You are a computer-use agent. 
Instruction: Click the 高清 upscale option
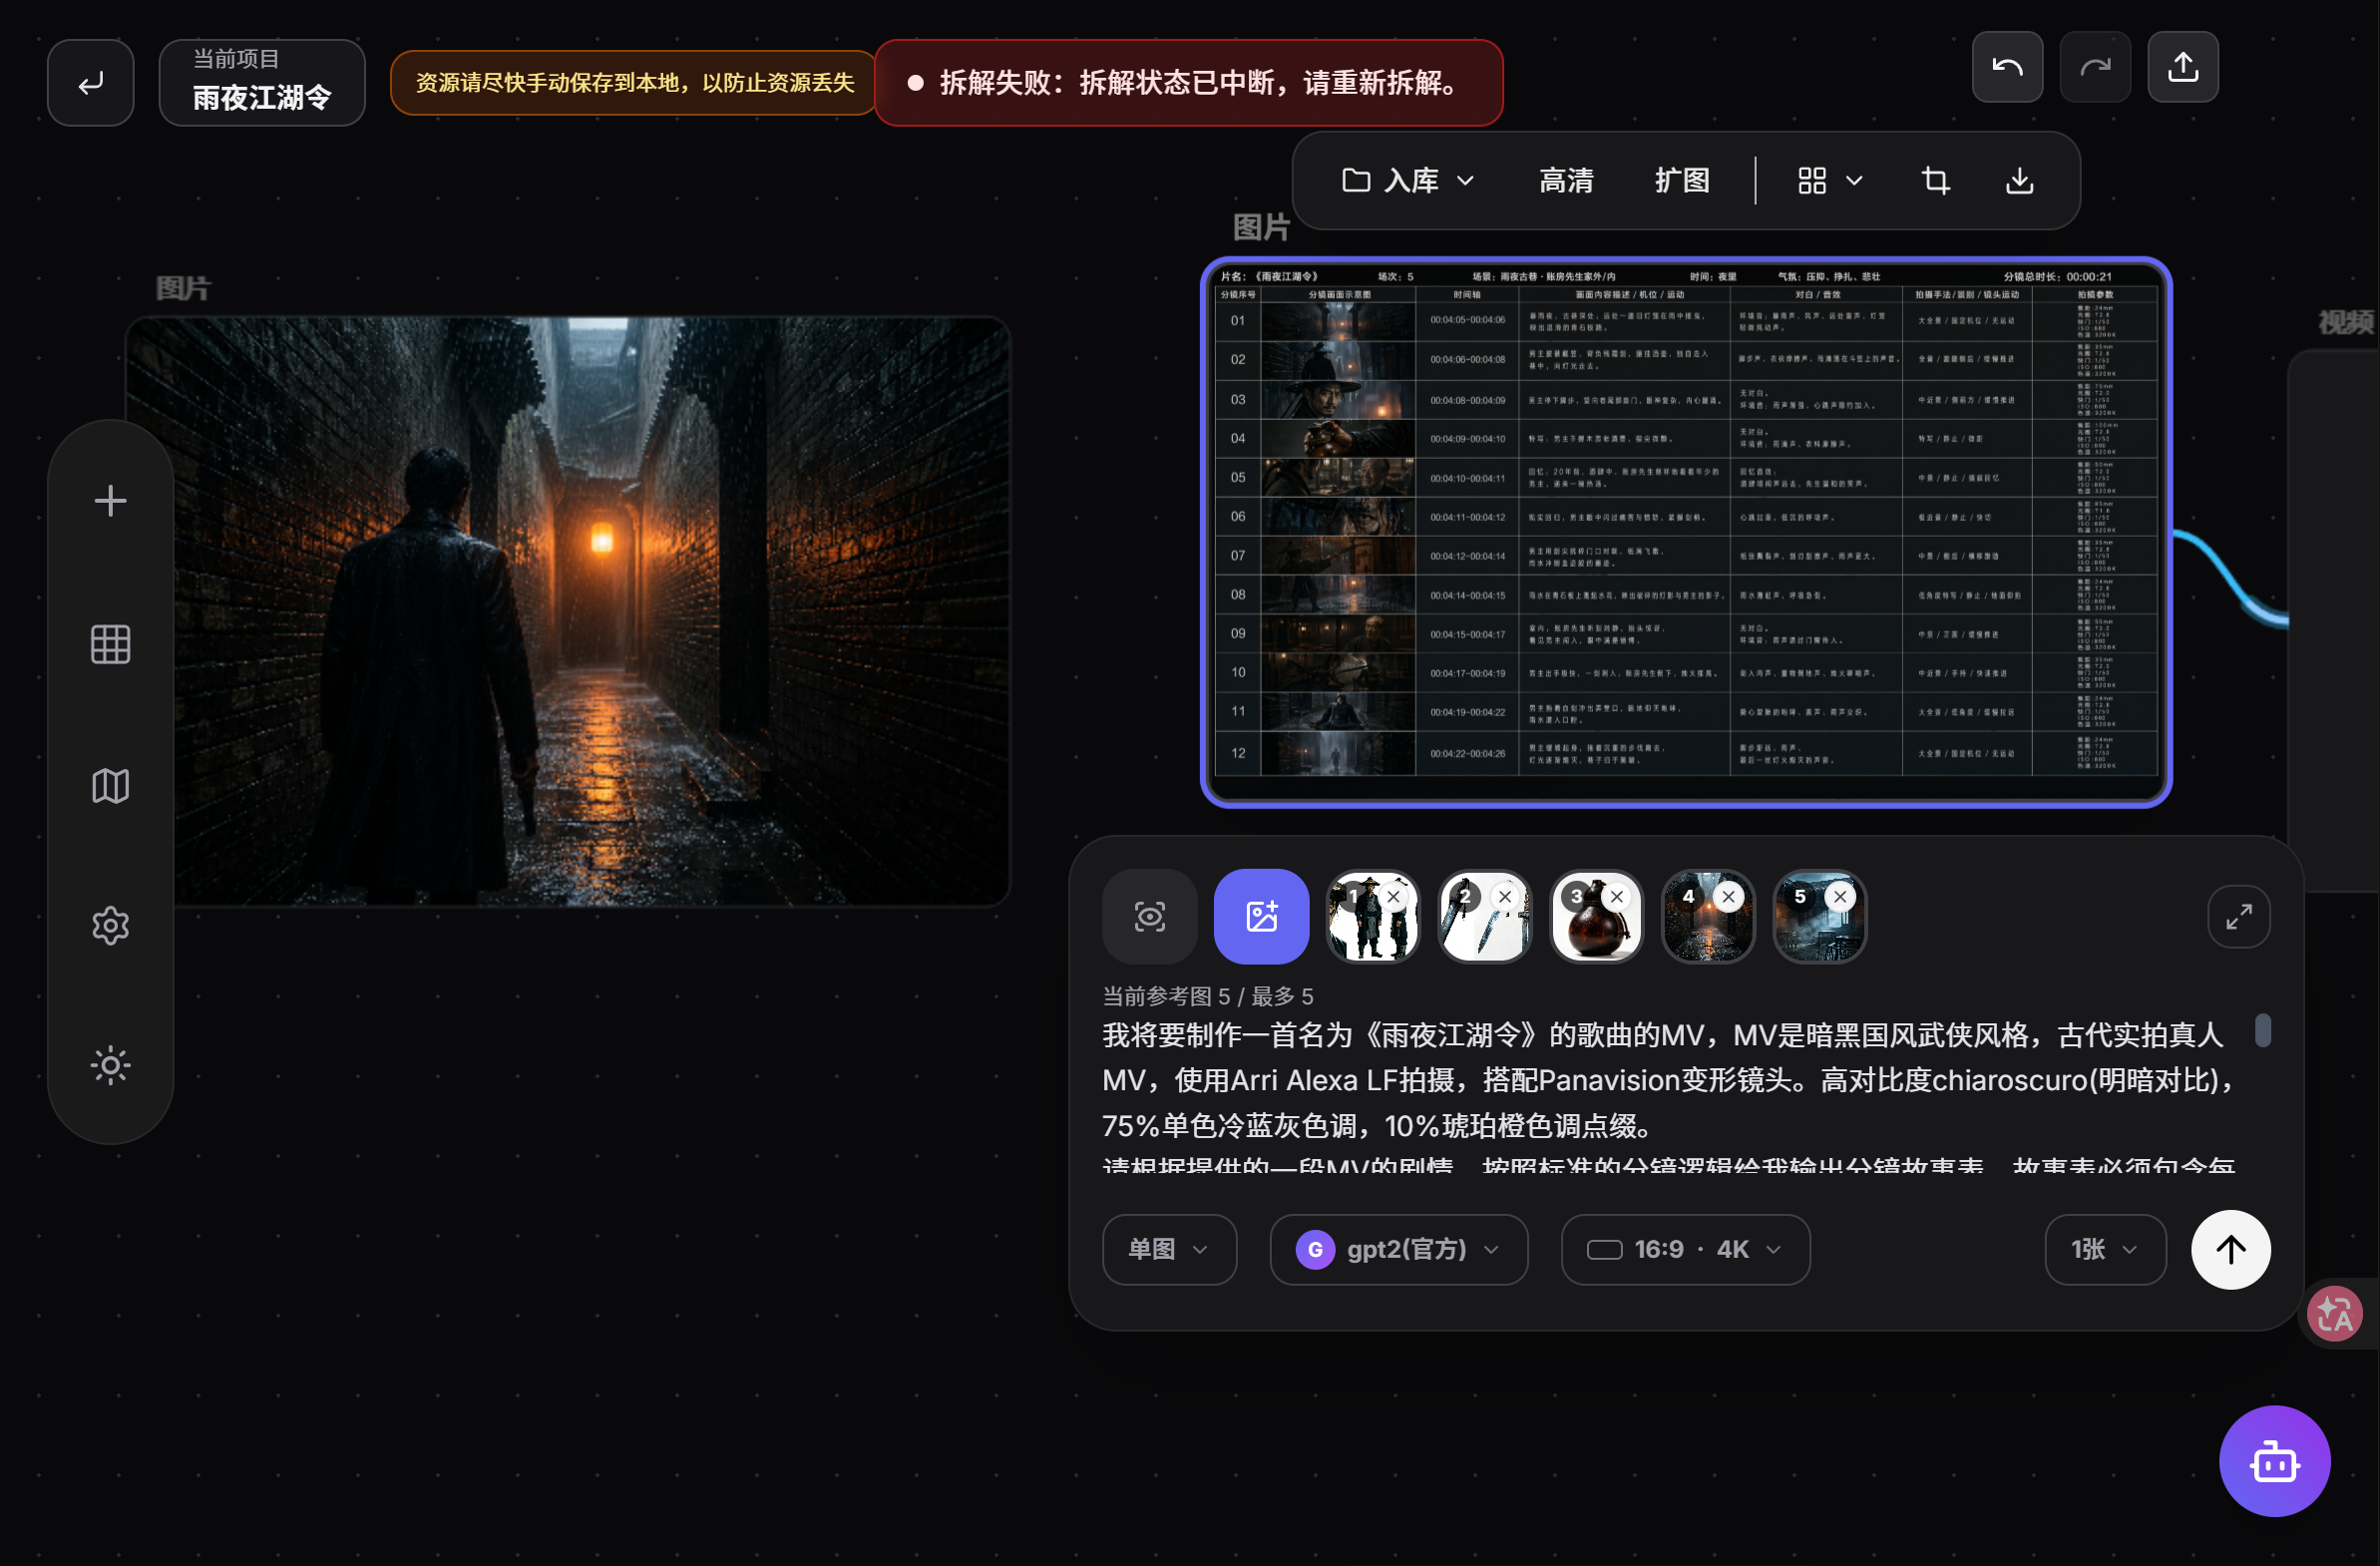(x=1566, y=181)
